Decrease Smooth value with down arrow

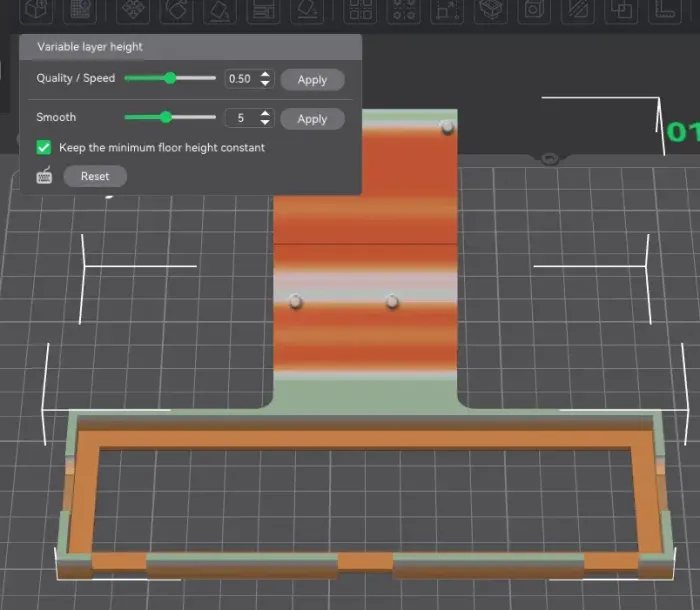(x=265, y=123)
